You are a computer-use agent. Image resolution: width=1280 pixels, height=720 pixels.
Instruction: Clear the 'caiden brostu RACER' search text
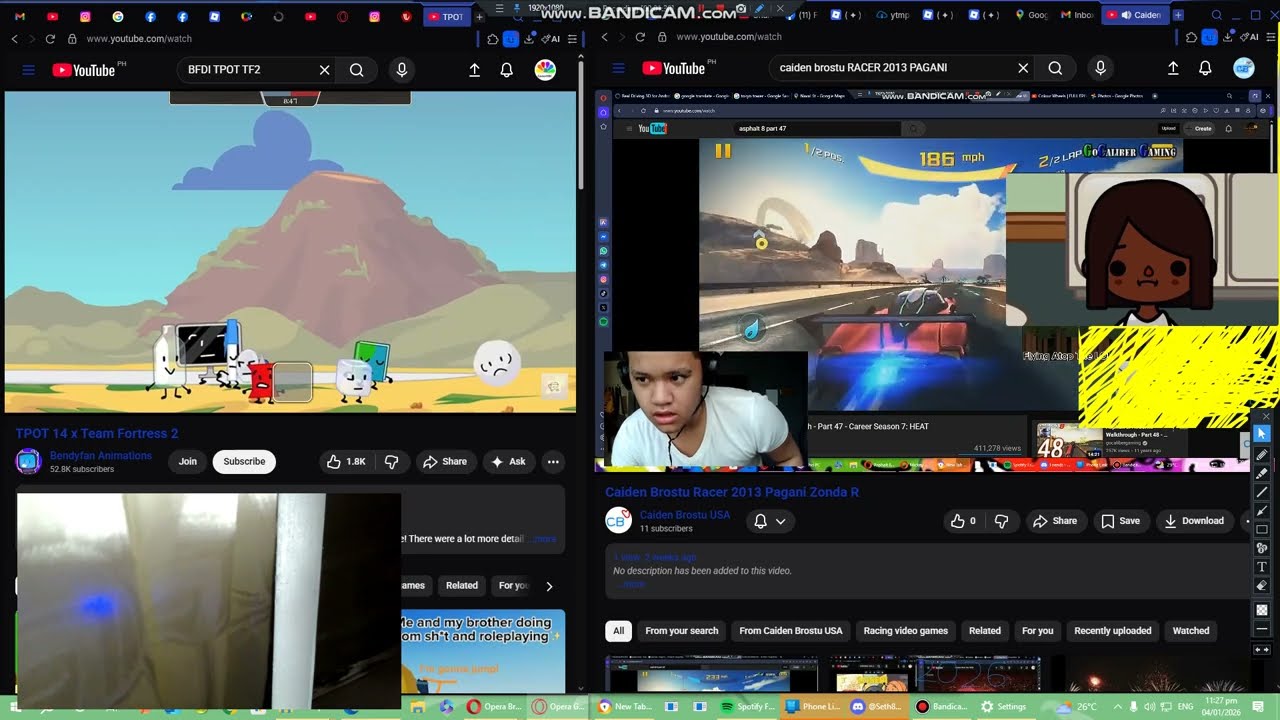coord(1023,68)
